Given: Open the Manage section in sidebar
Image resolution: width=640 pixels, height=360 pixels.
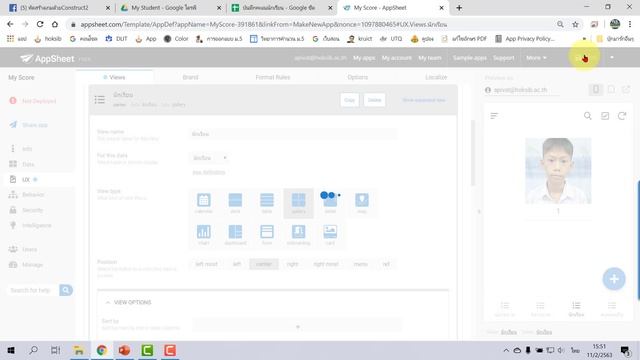Looking at the screenshot, I should tap(32, 264).
